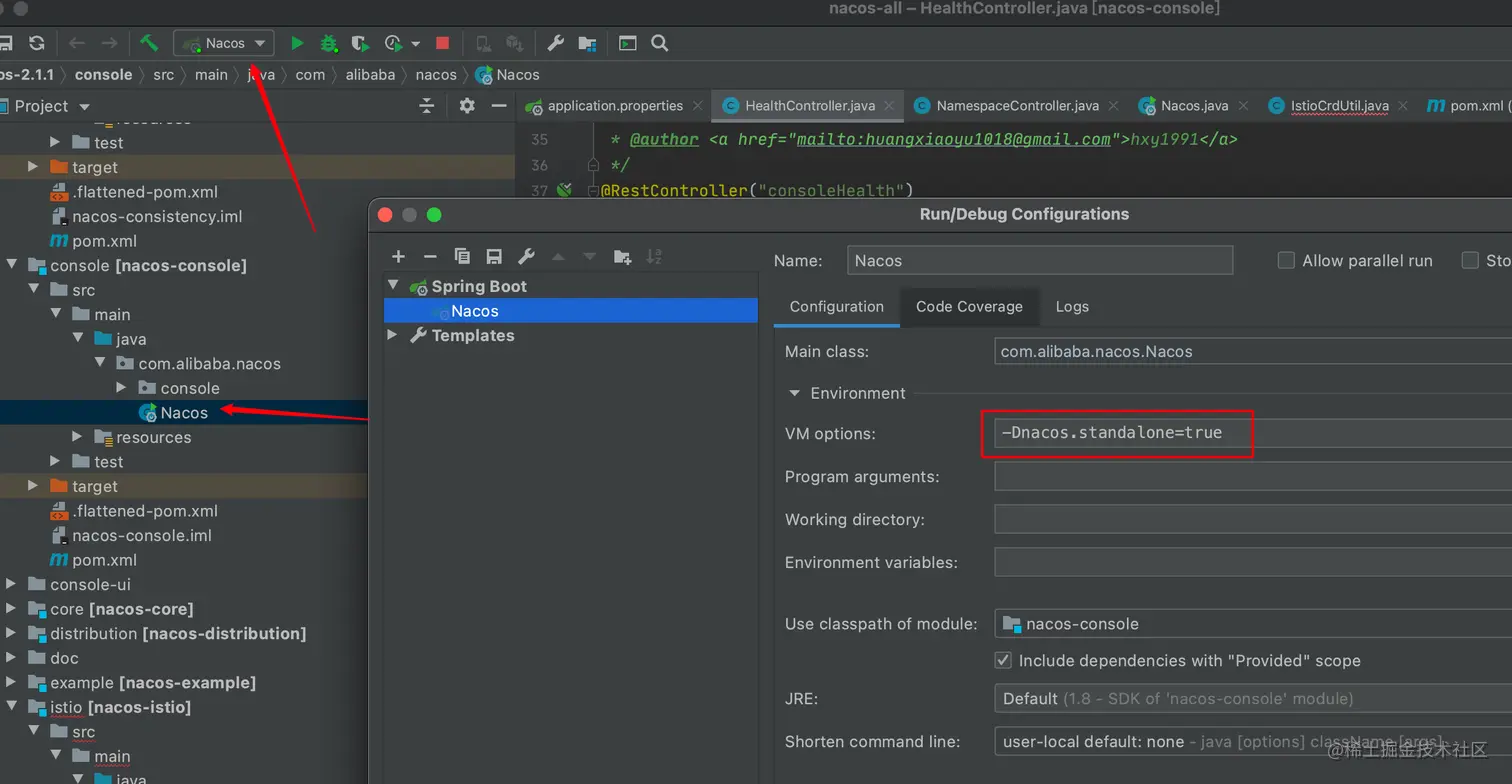Viewport: 1512px width, 784px height.
Task: Click the Build Project hammer icon
Action: 149,43
